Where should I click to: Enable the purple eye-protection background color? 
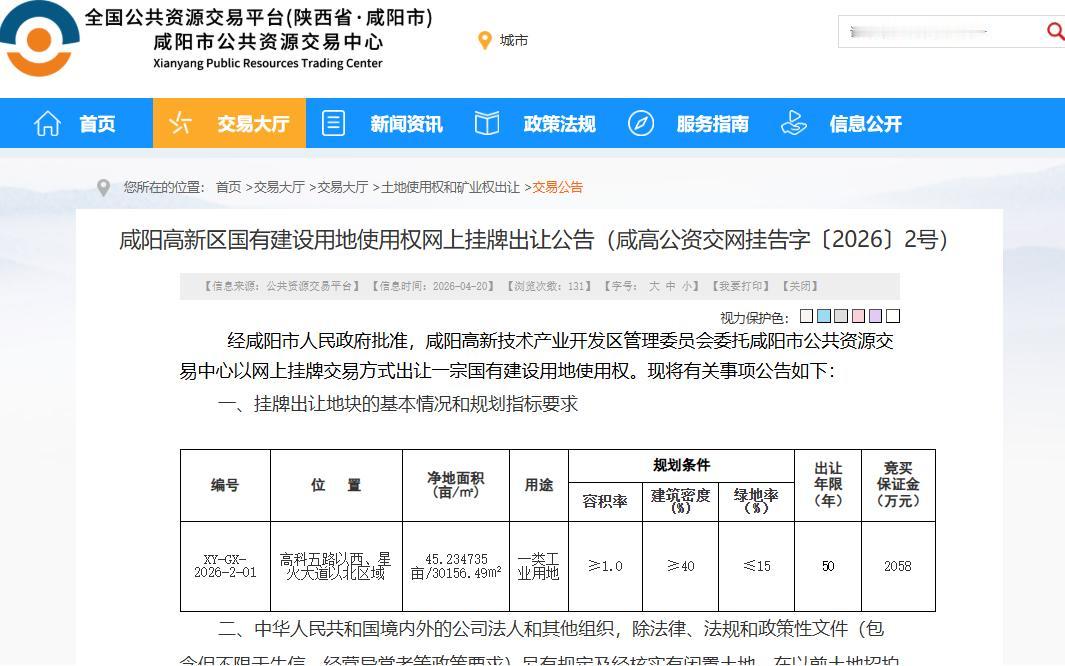click(x=875, y=315)
